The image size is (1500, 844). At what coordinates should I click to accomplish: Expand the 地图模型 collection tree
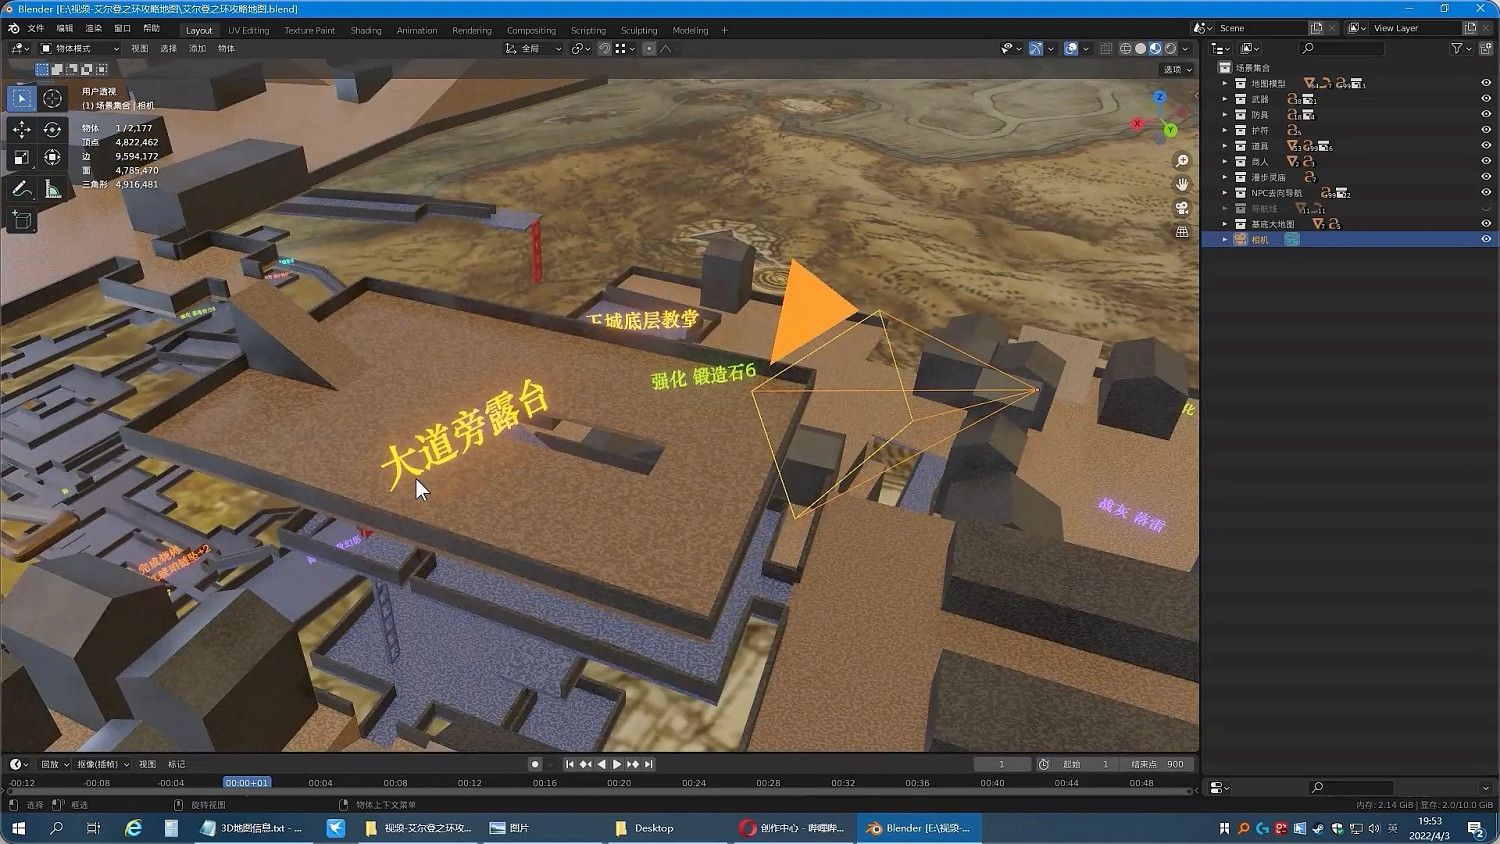[1225, 84]
